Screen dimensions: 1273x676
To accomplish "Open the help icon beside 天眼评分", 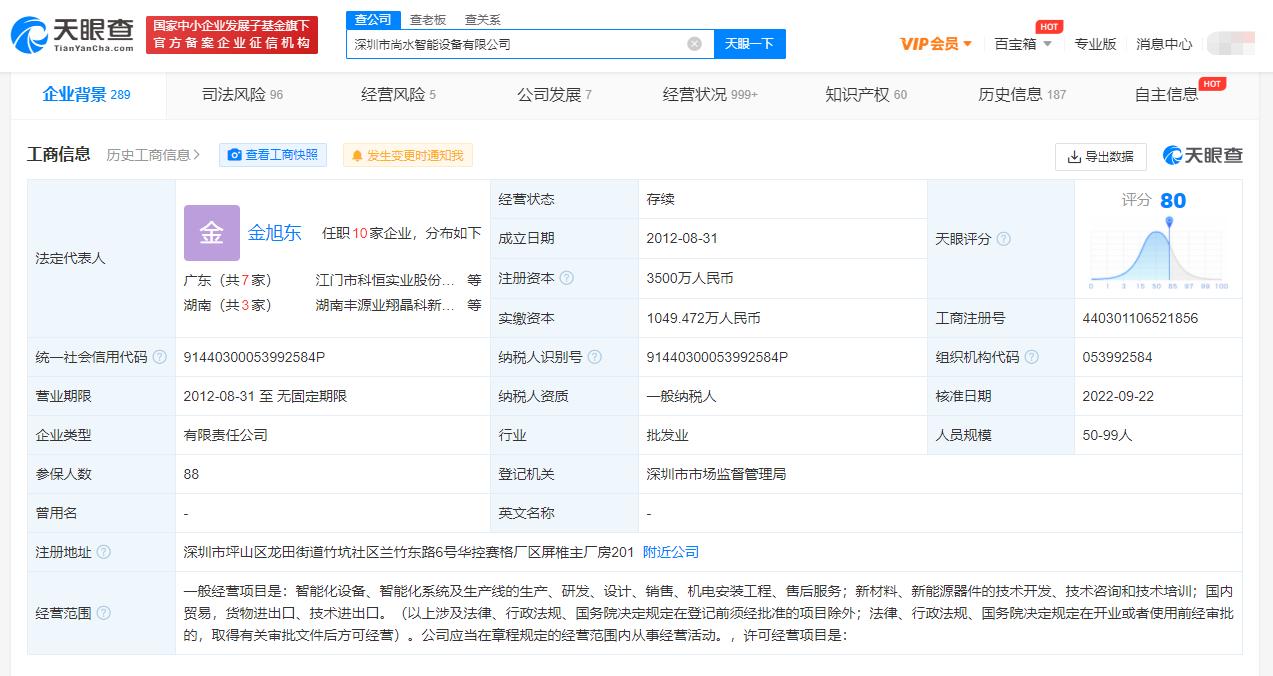I will (1003, 239).
